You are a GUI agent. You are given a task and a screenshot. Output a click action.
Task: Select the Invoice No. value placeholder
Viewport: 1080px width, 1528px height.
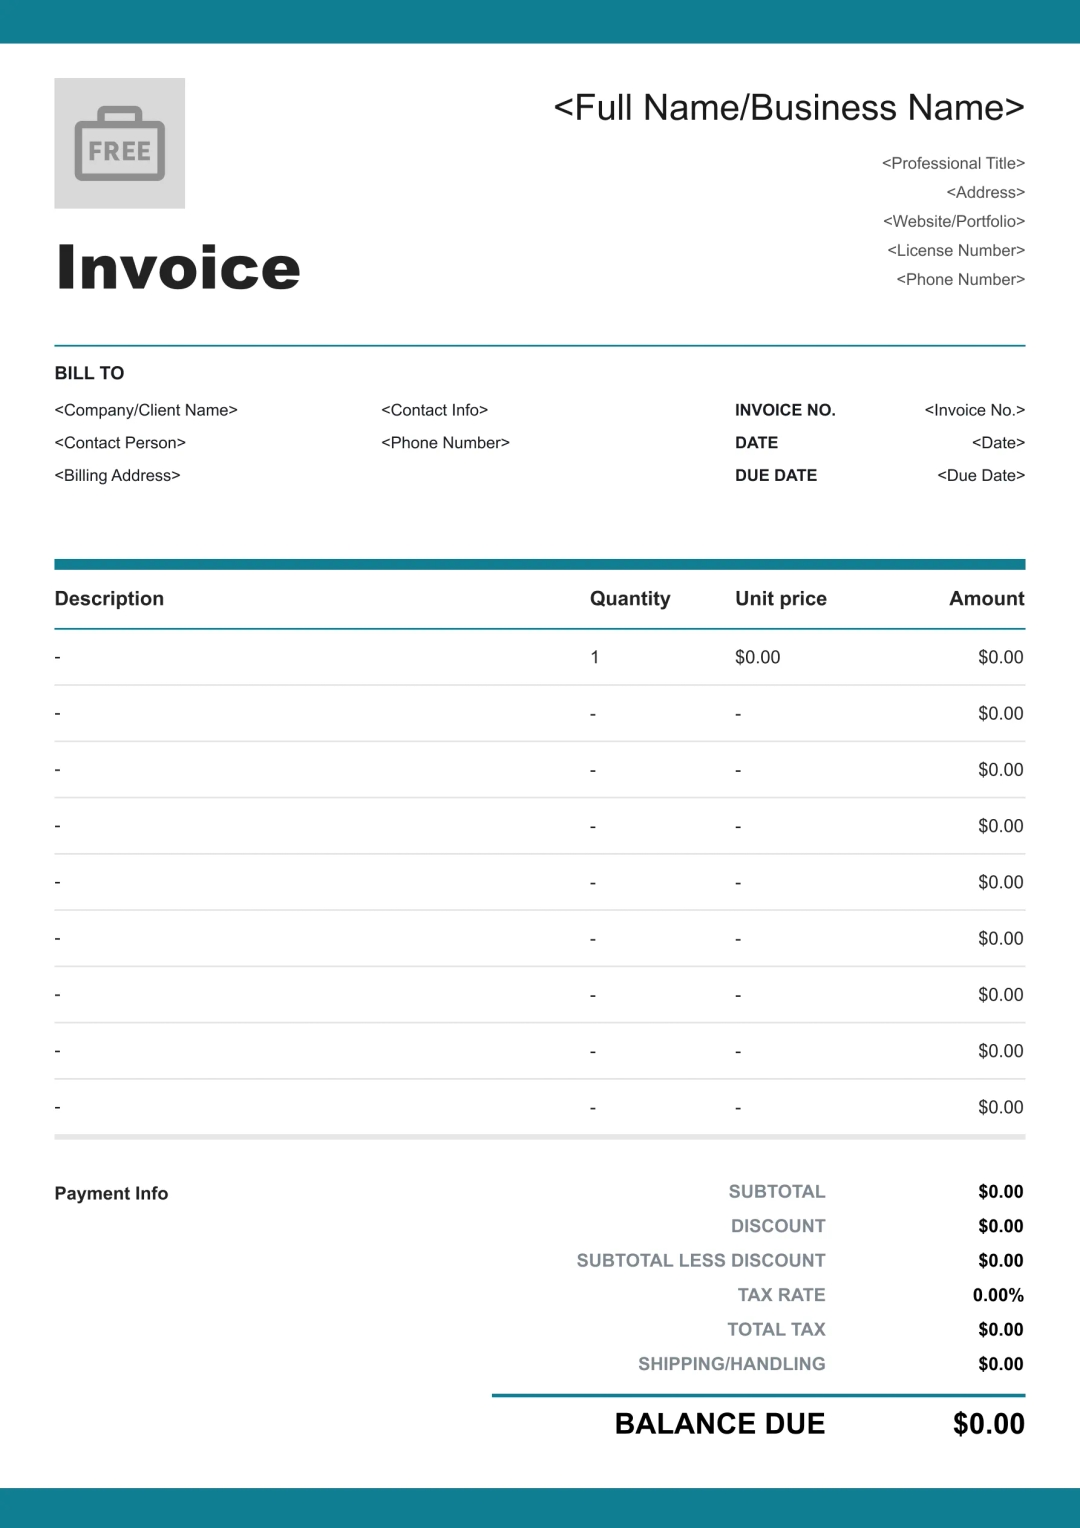974,410
